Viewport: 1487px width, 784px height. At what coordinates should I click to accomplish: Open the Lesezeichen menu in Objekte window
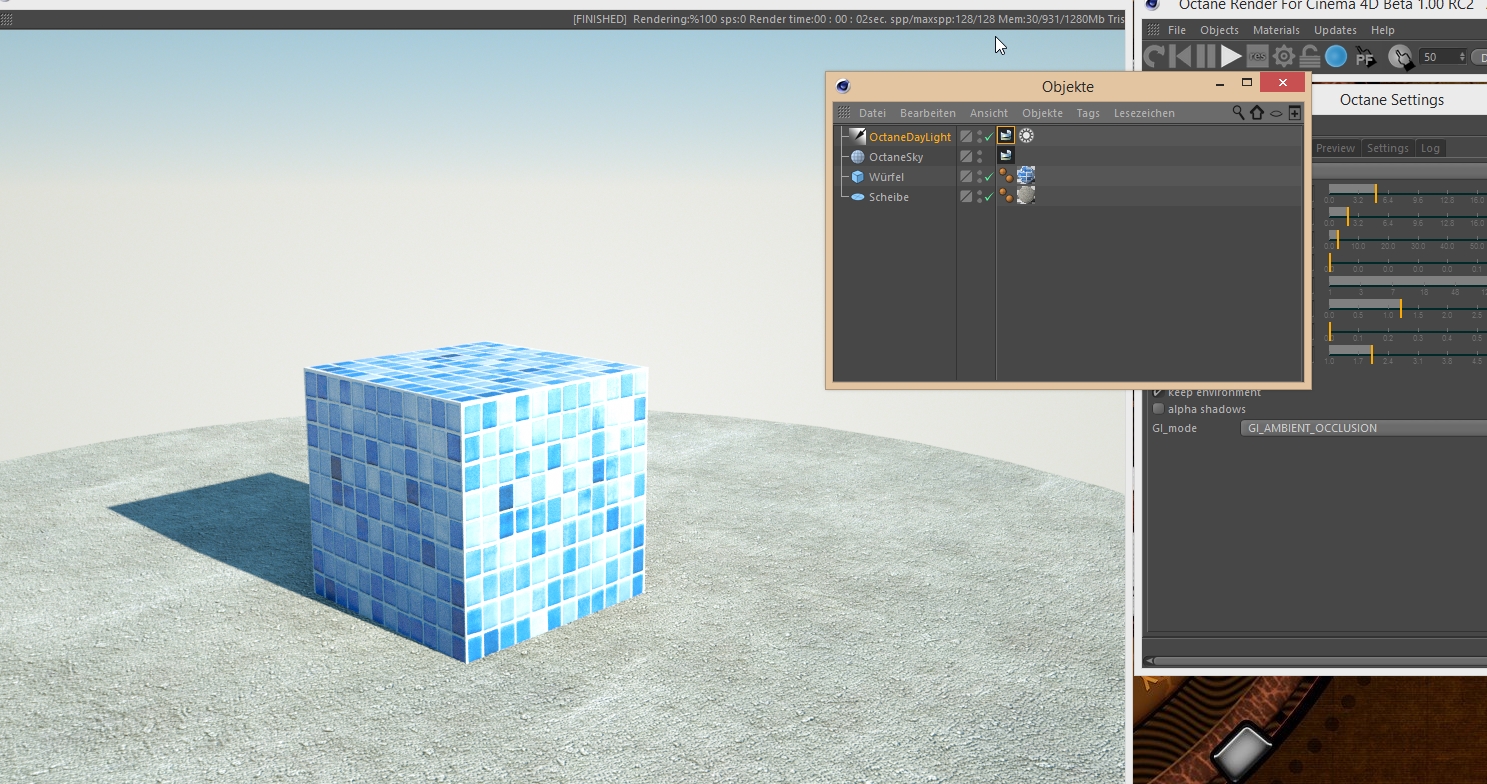click(1144, 113)
